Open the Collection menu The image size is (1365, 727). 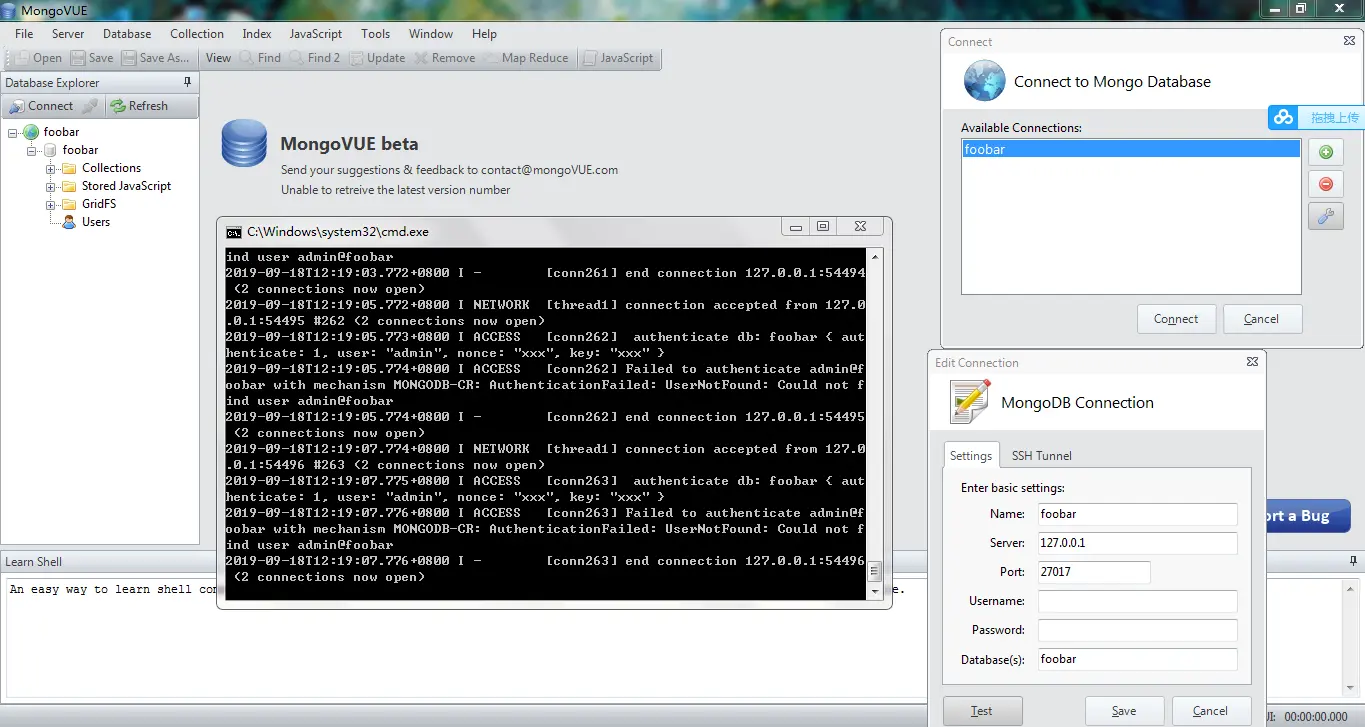pyautogui.click(x=197, y=34)
